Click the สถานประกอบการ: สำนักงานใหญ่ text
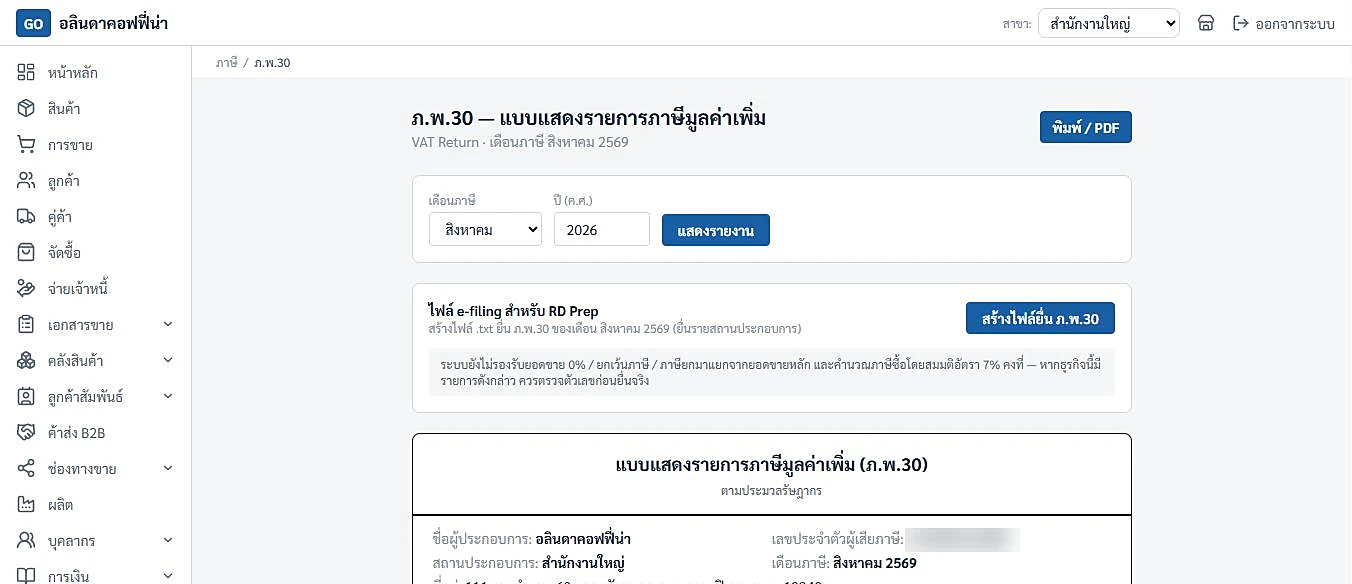This screenshot has height=584, width=1352. pos(530,563)
